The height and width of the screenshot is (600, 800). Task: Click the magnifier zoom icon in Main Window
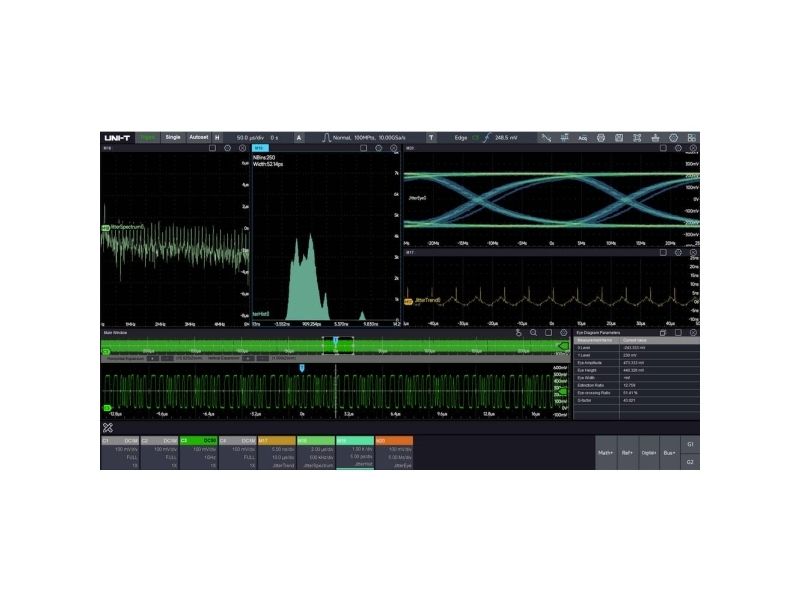[533, 333]
